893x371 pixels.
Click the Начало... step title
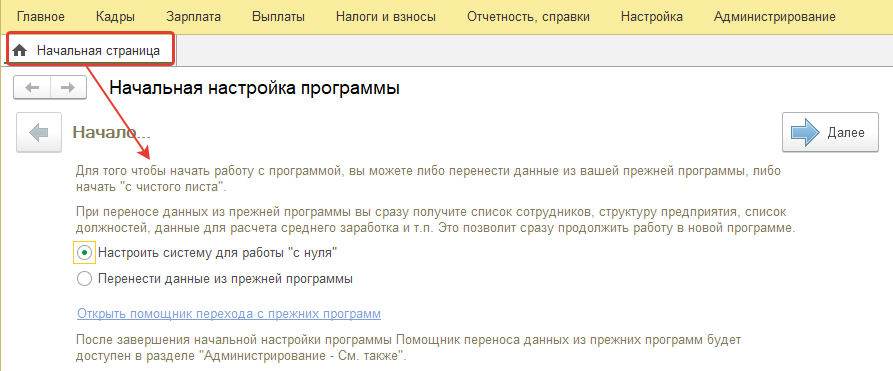click(x=112, y=133)
